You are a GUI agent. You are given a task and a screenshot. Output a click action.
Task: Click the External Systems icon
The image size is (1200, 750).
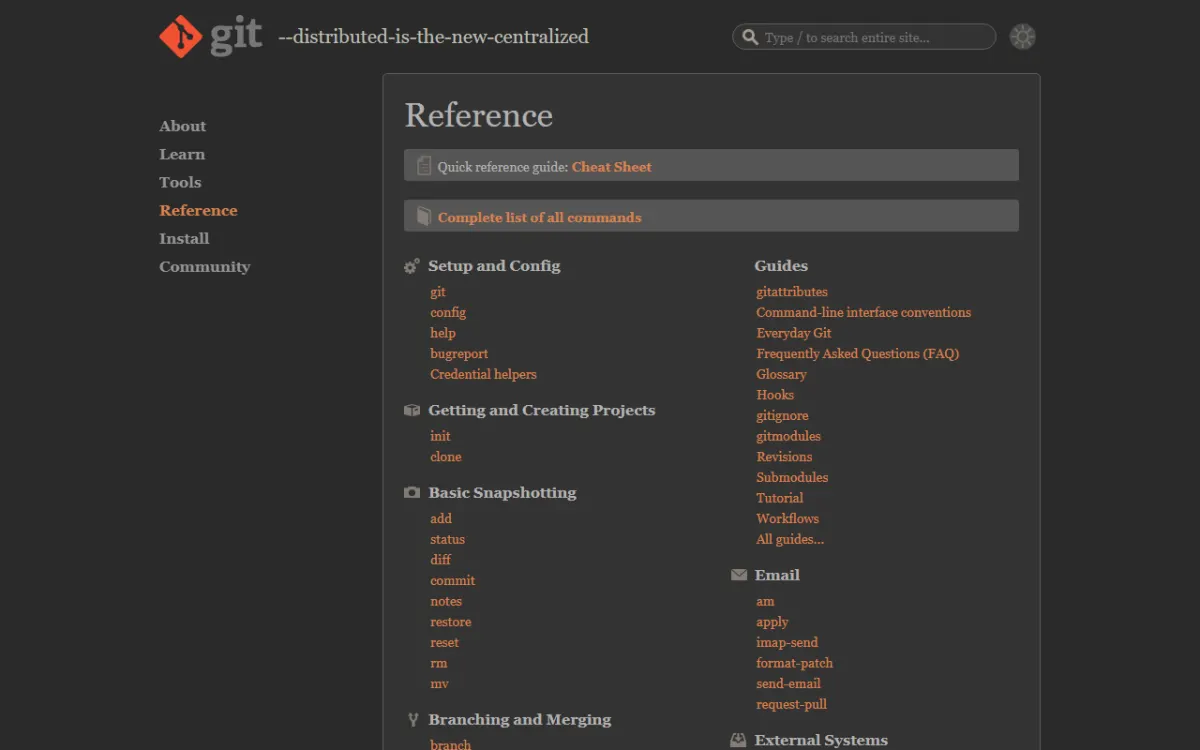click(739, 741)
